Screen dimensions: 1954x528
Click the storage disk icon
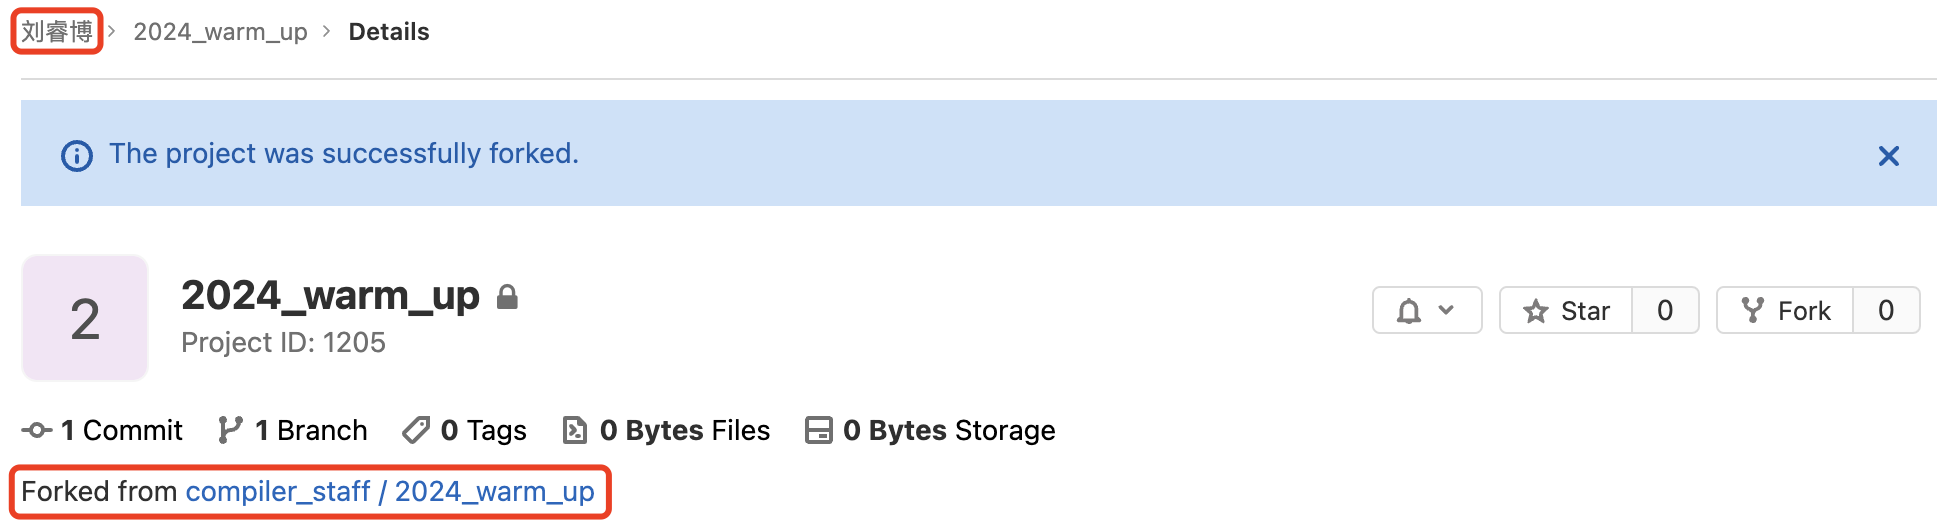(x=819, y=430)
